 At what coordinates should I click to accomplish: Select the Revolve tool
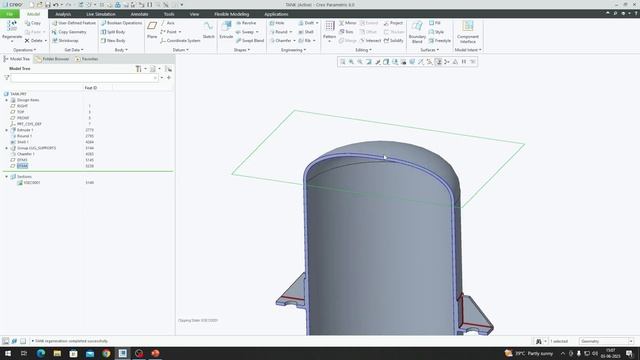(x=246, y=23)
